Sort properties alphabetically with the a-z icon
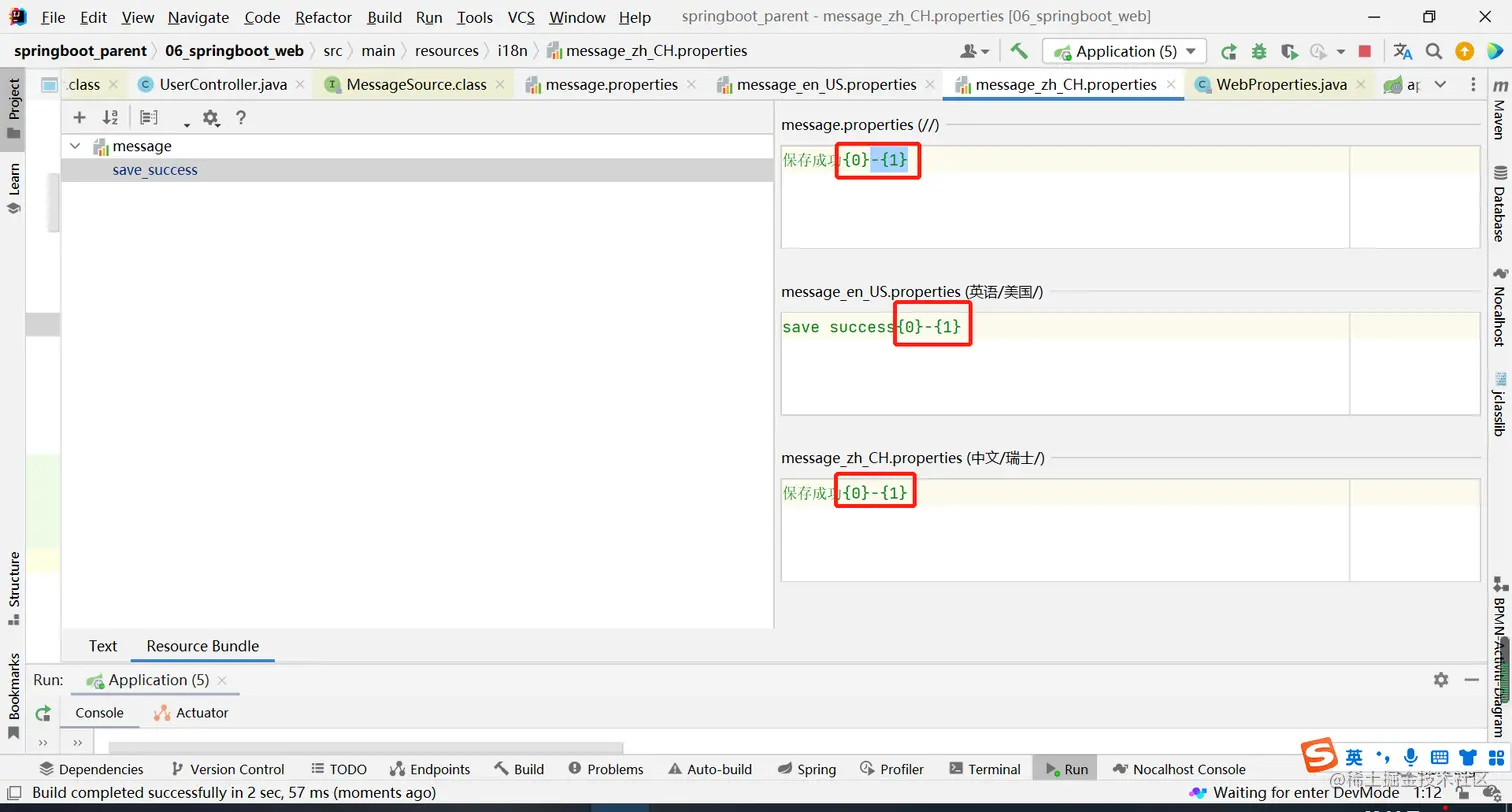This screenshot has height=812, width=1512. point(111,118)
